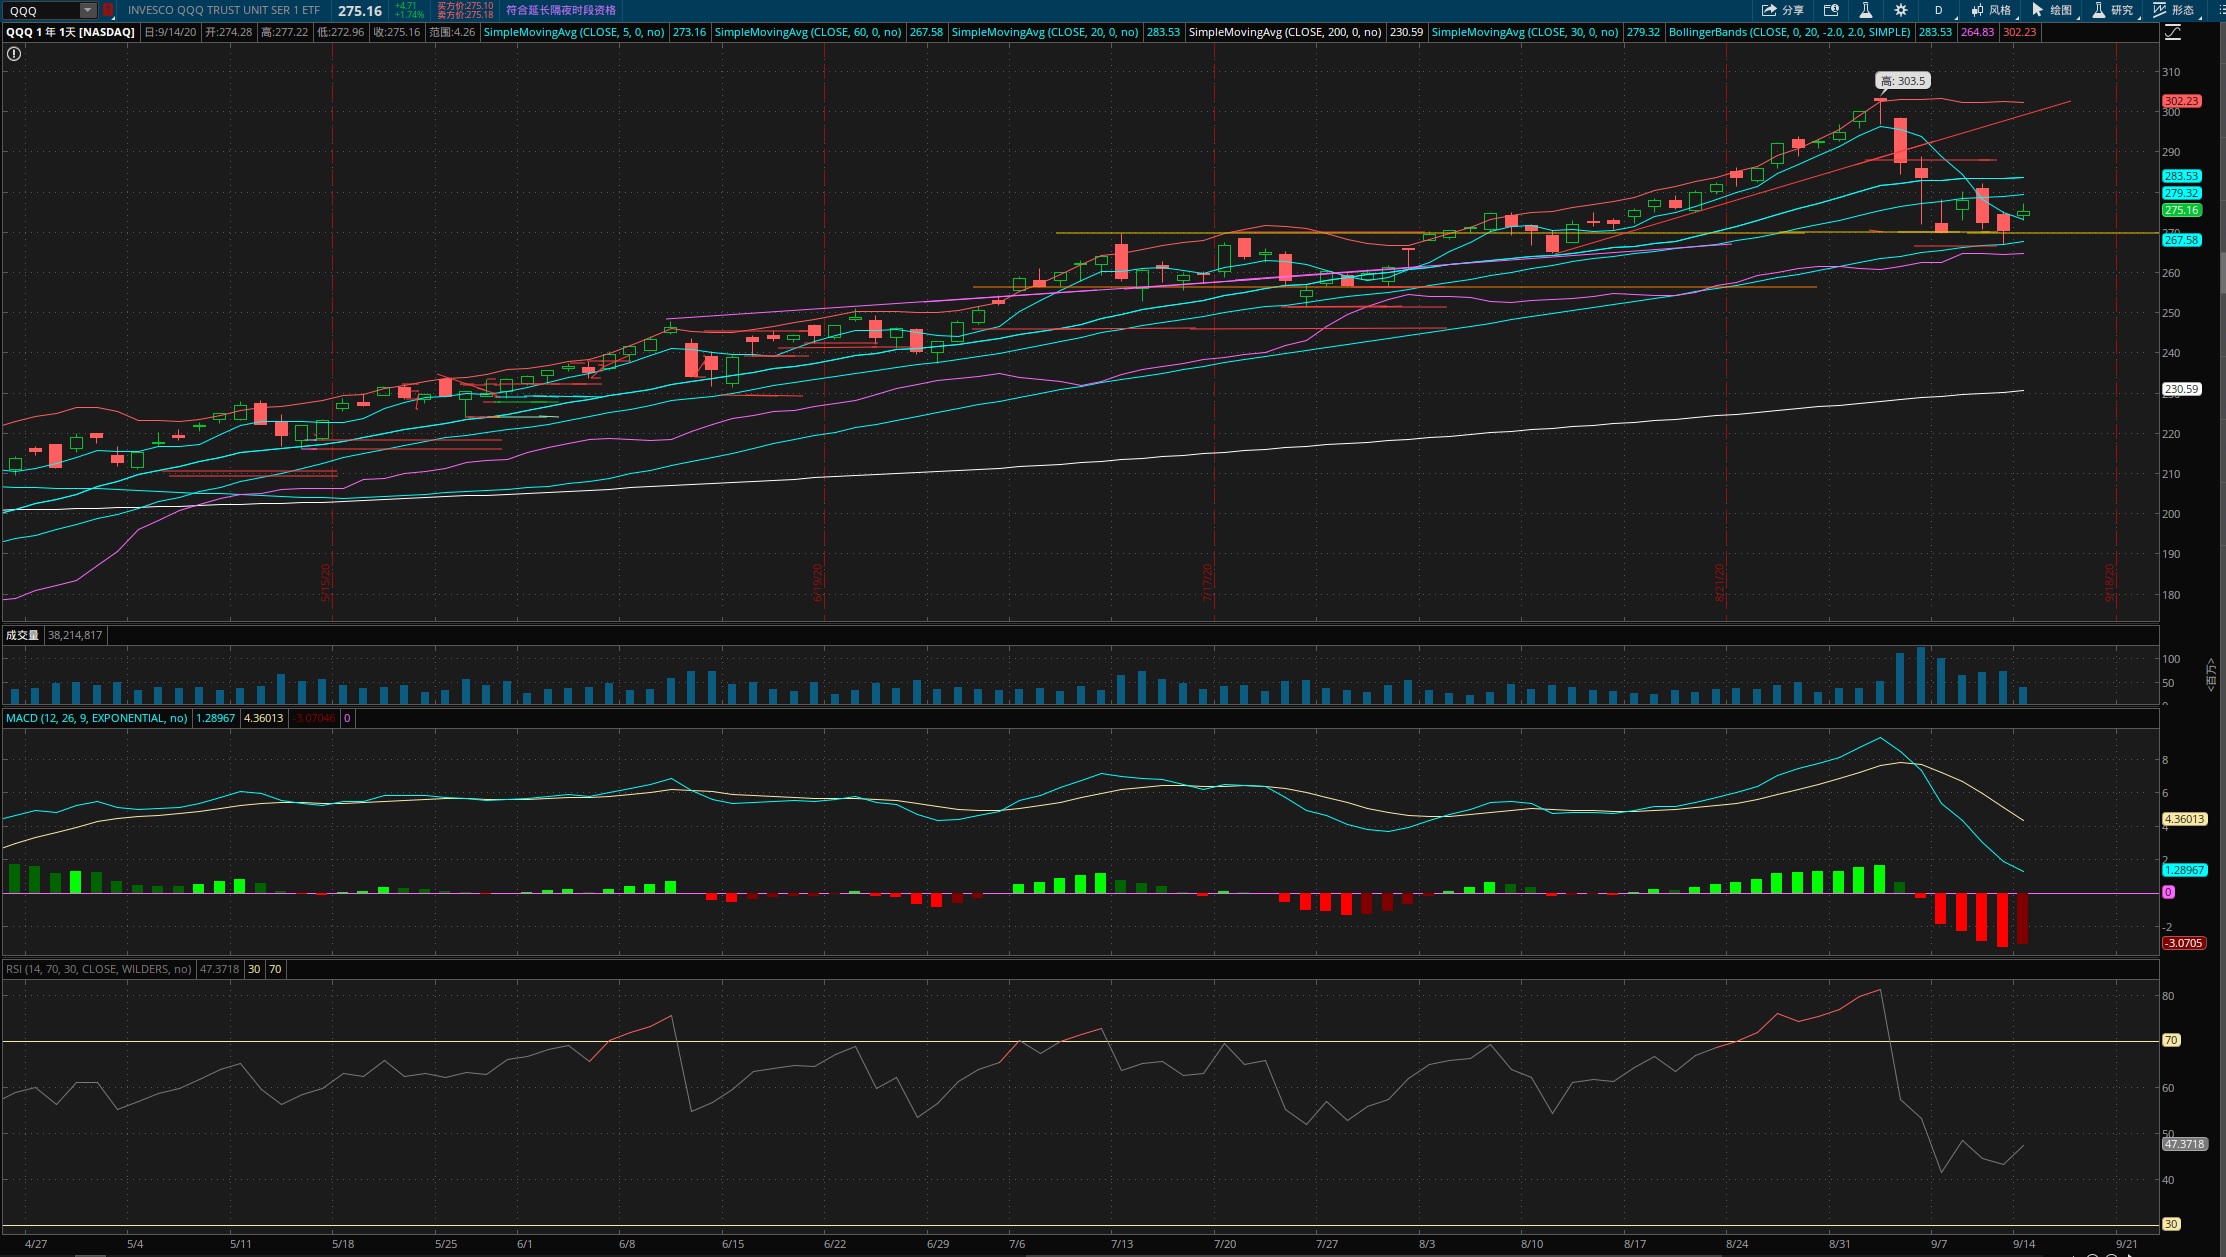Open the chart info card icon
Screen dimensions: 2226x1257
point(1831,10)
